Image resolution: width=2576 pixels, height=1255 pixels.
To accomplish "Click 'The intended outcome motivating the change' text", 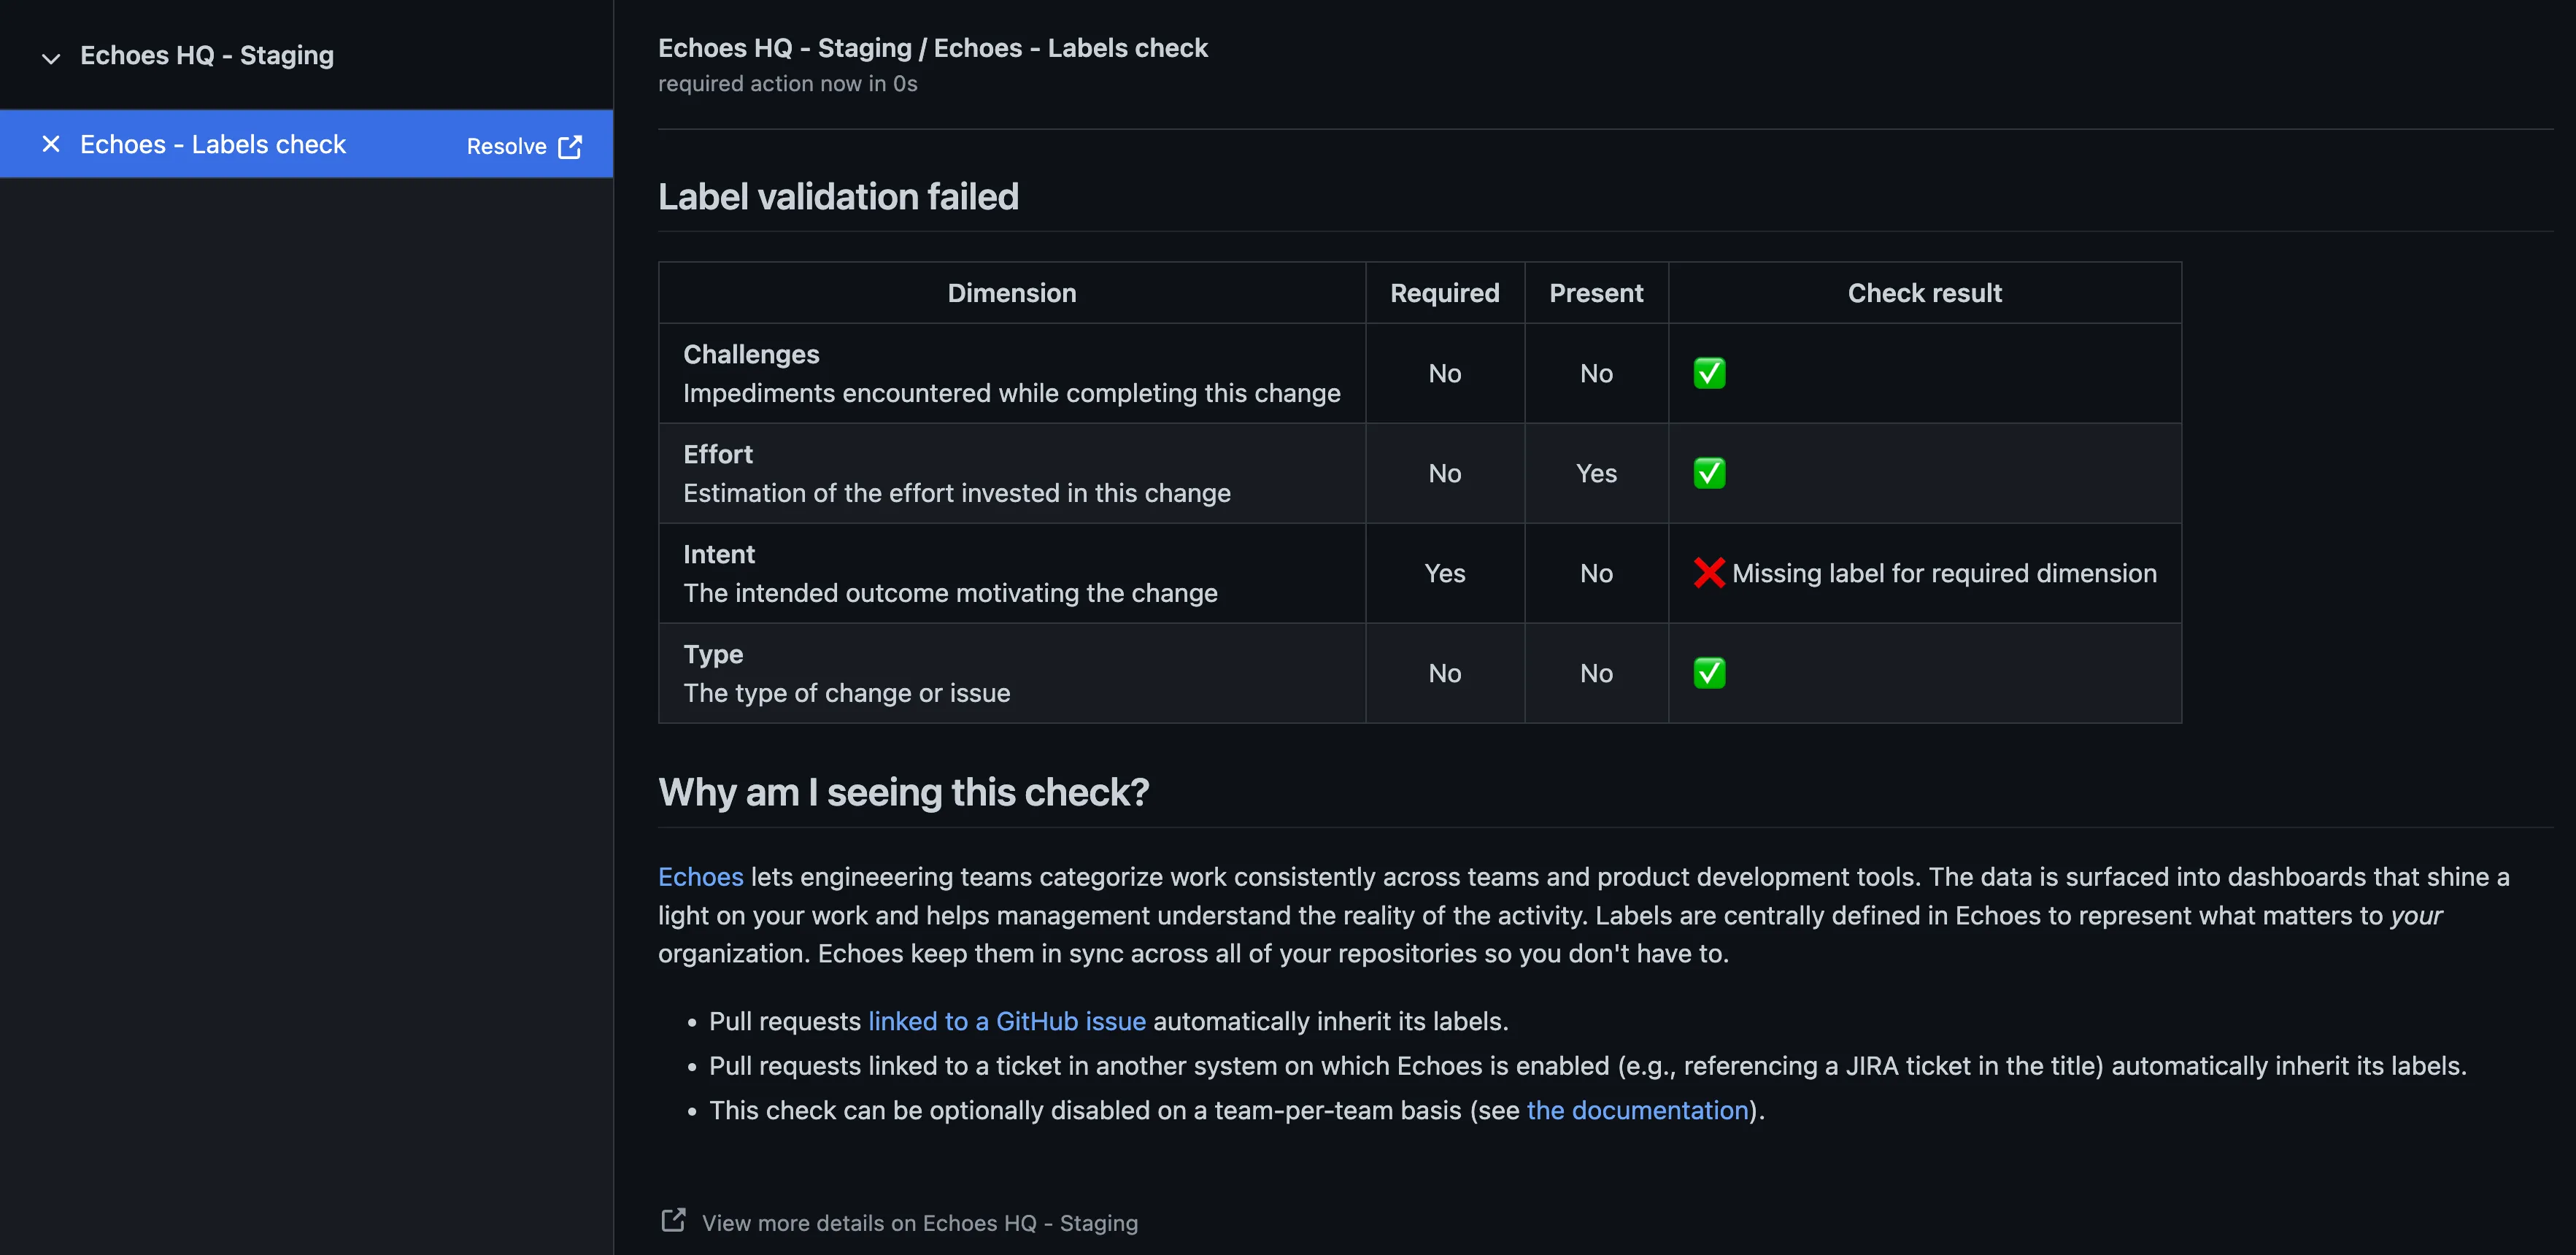I will pos(950,593).
